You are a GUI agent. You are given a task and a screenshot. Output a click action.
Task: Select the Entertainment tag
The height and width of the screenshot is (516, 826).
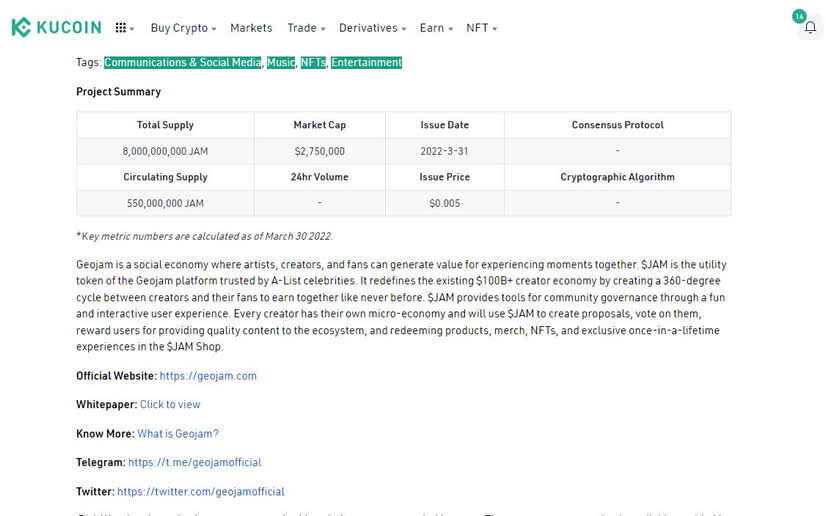366,63
